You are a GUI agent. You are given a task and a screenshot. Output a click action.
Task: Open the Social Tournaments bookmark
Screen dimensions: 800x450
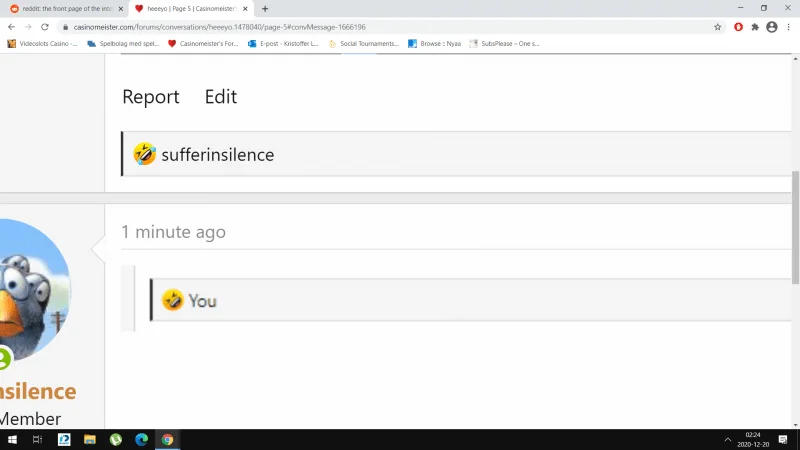pos(363,44)
